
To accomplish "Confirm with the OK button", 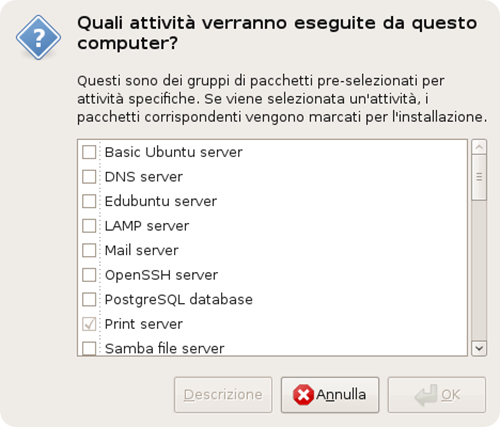I will [x=437, y=395].
